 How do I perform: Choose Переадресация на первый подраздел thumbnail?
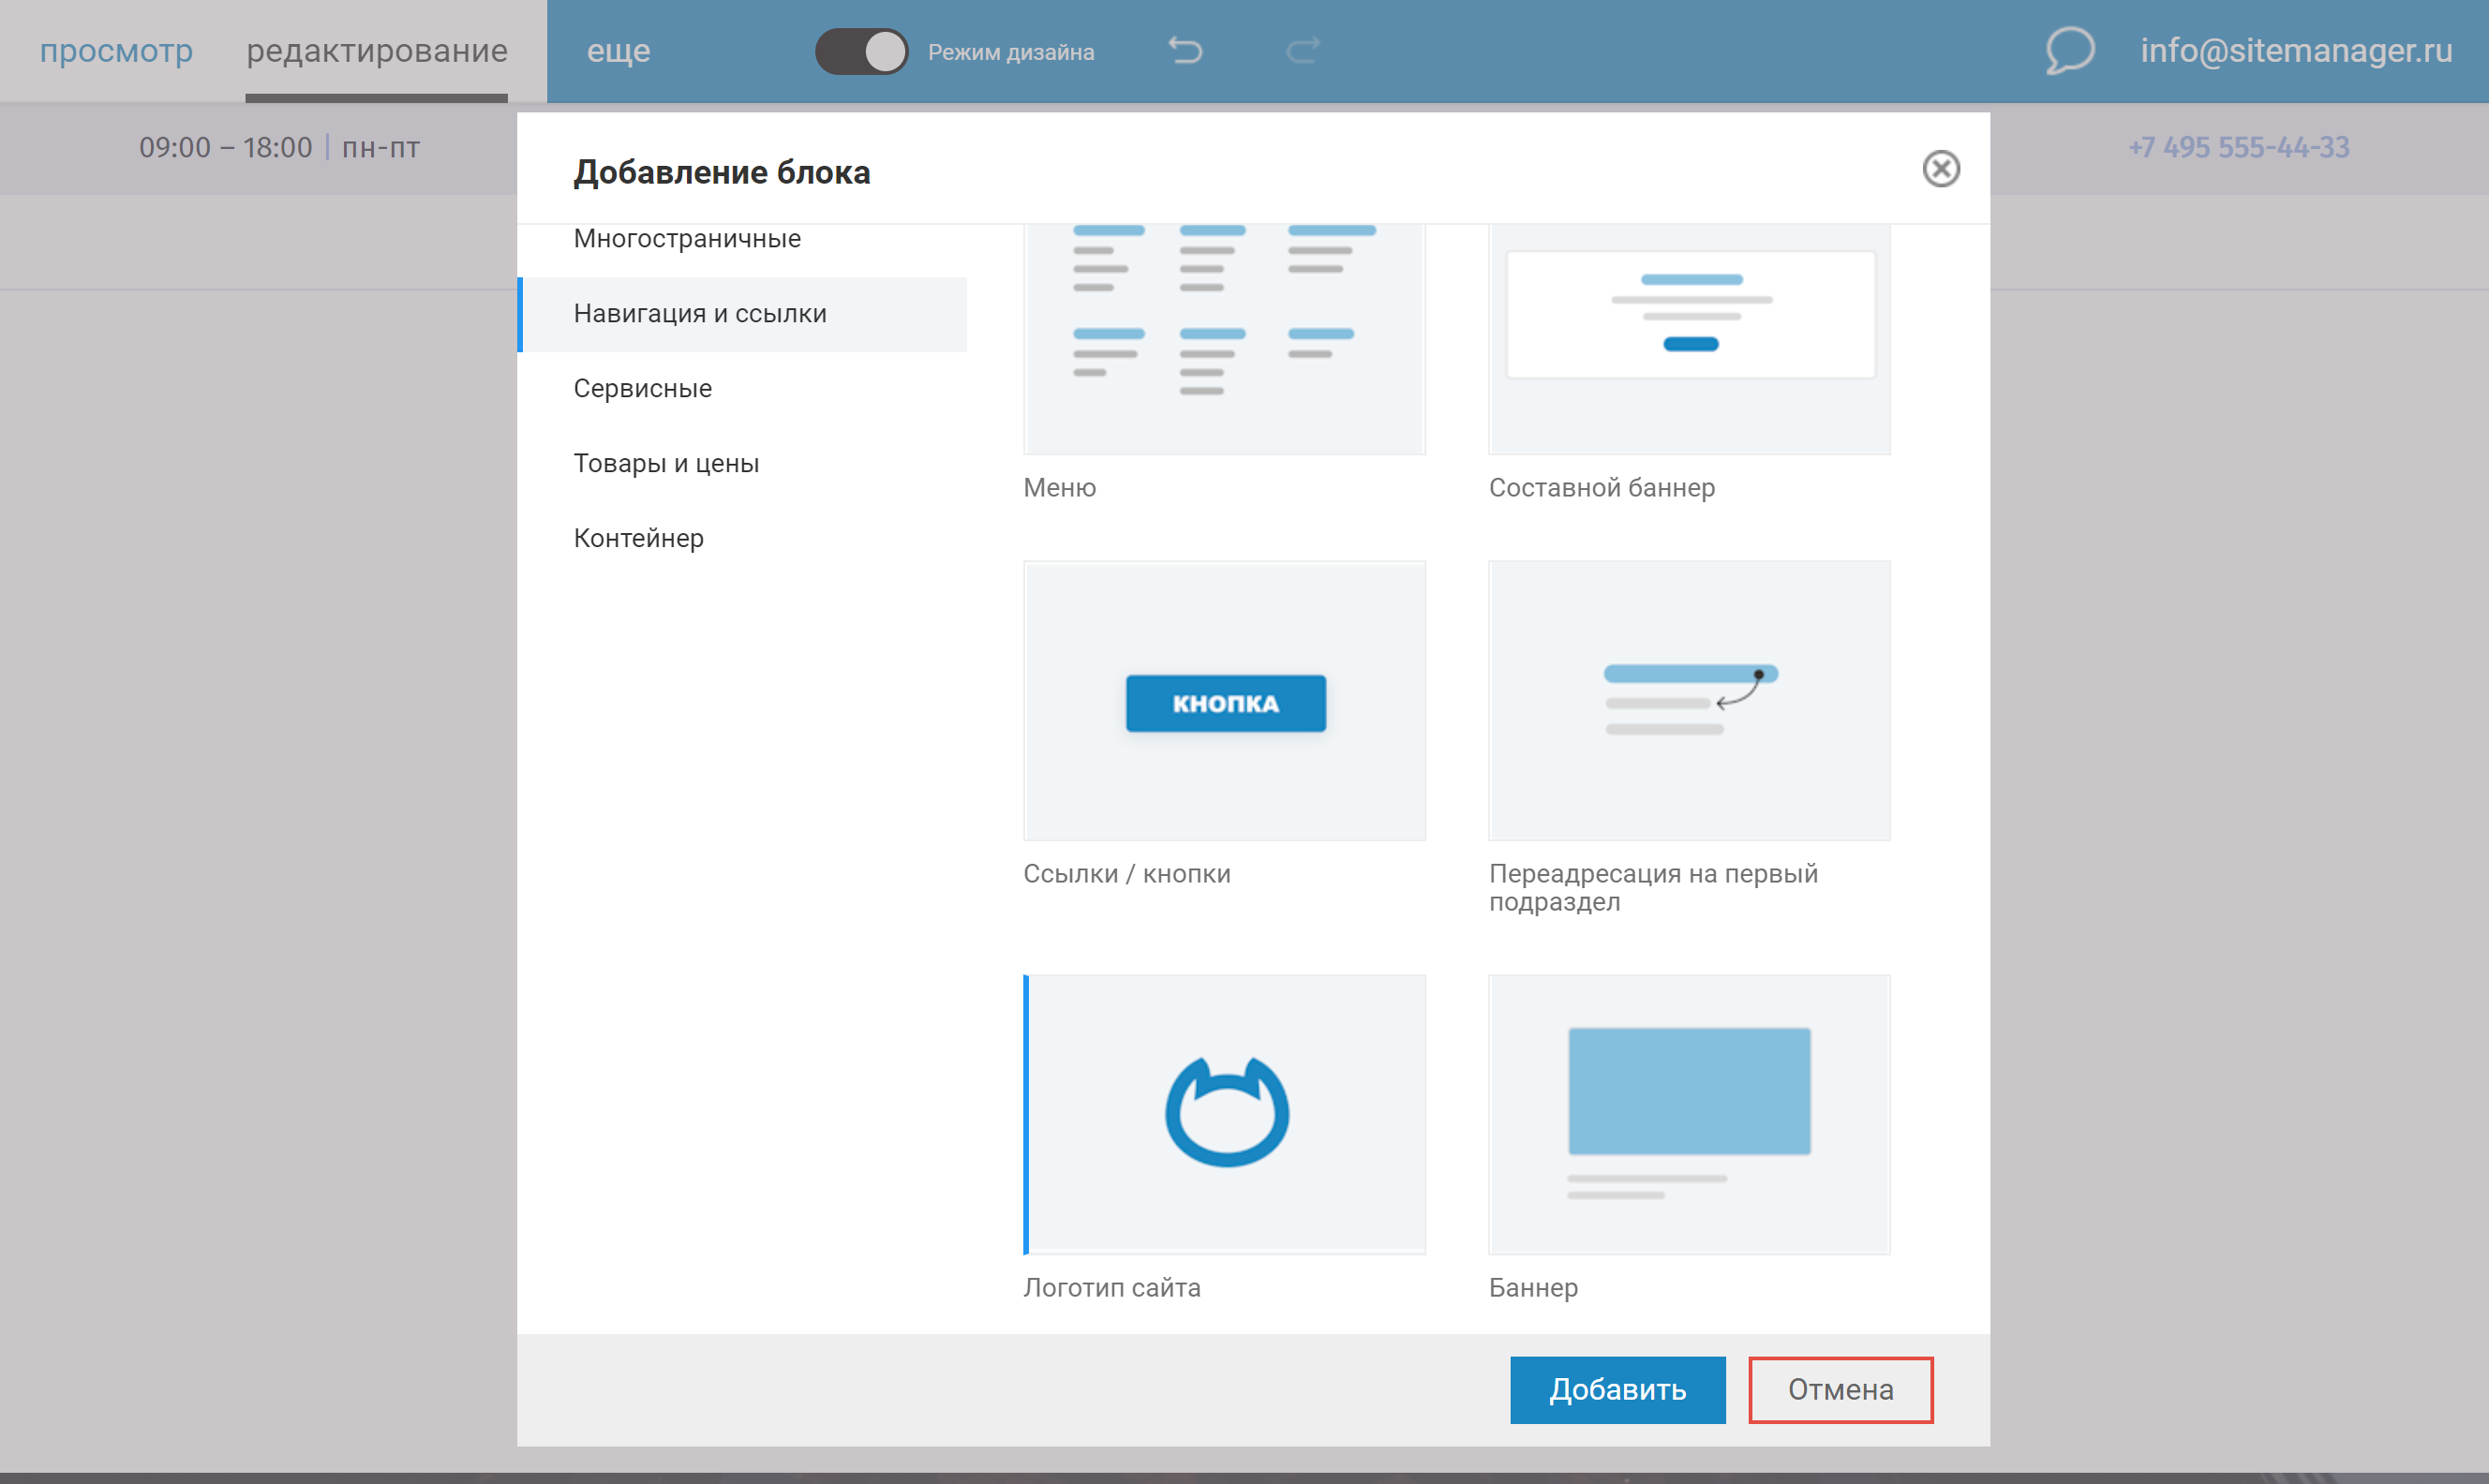pyautogui.click(x=1689, y=701)
